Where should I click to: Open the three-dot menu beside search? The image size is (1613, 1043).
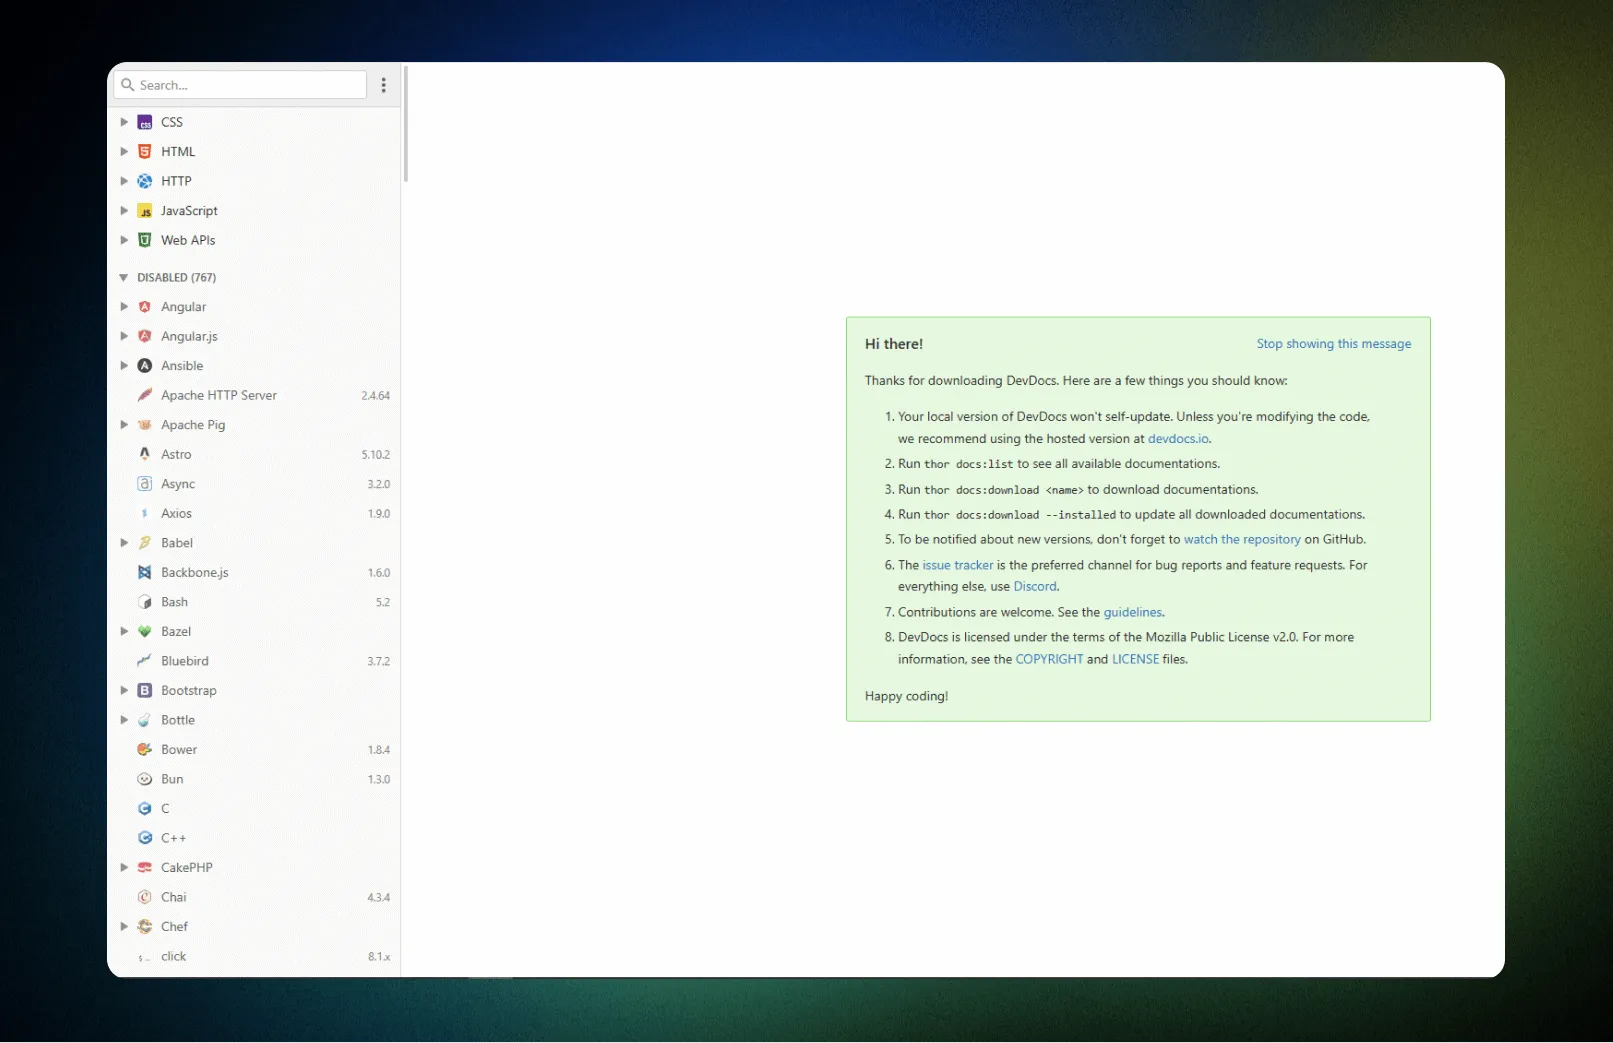(384, 86)
